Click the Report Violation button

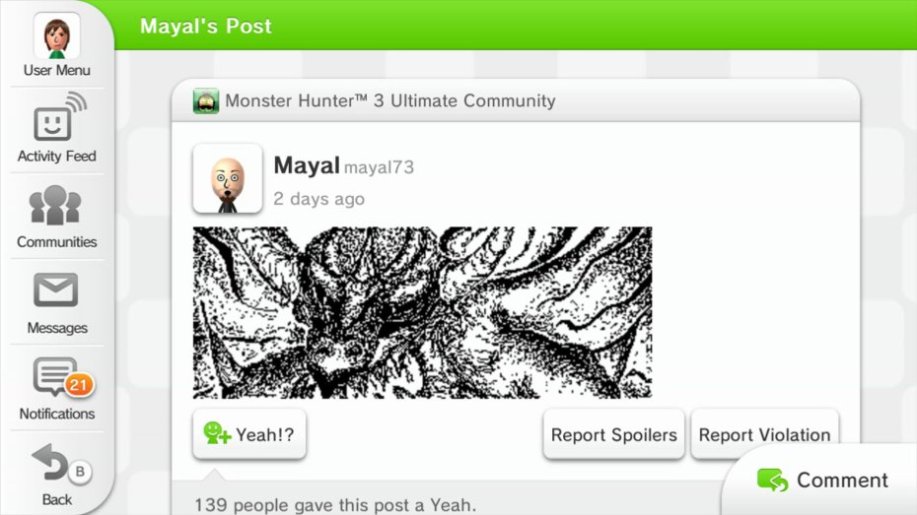(x=764, y=434)
